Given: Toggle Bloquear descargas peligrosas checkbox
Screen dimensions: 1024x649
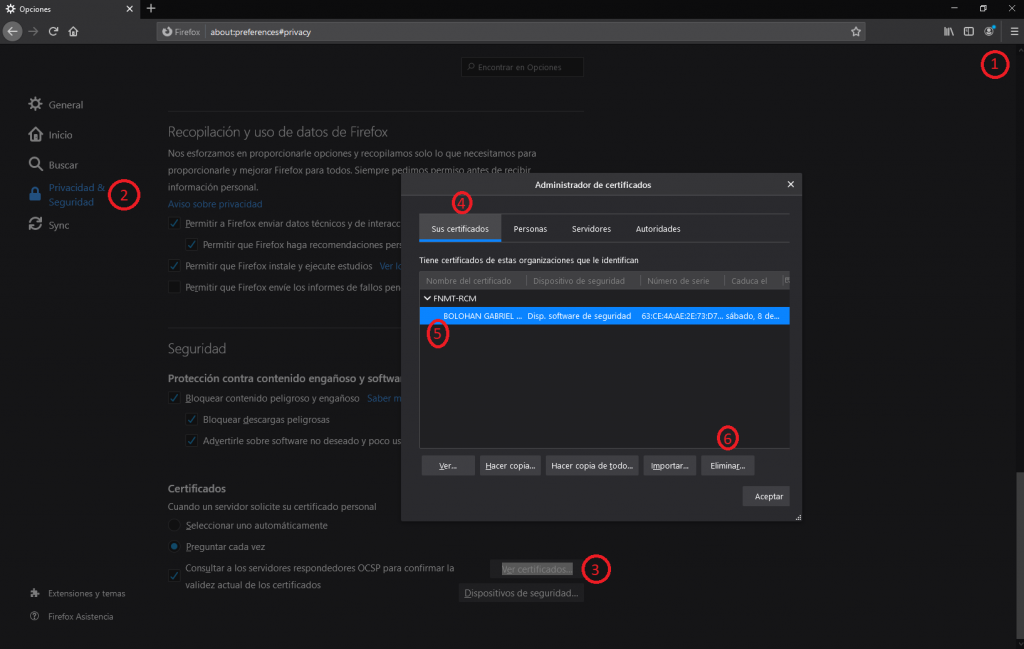Looking at the screenshot, I should pos(191,419).
